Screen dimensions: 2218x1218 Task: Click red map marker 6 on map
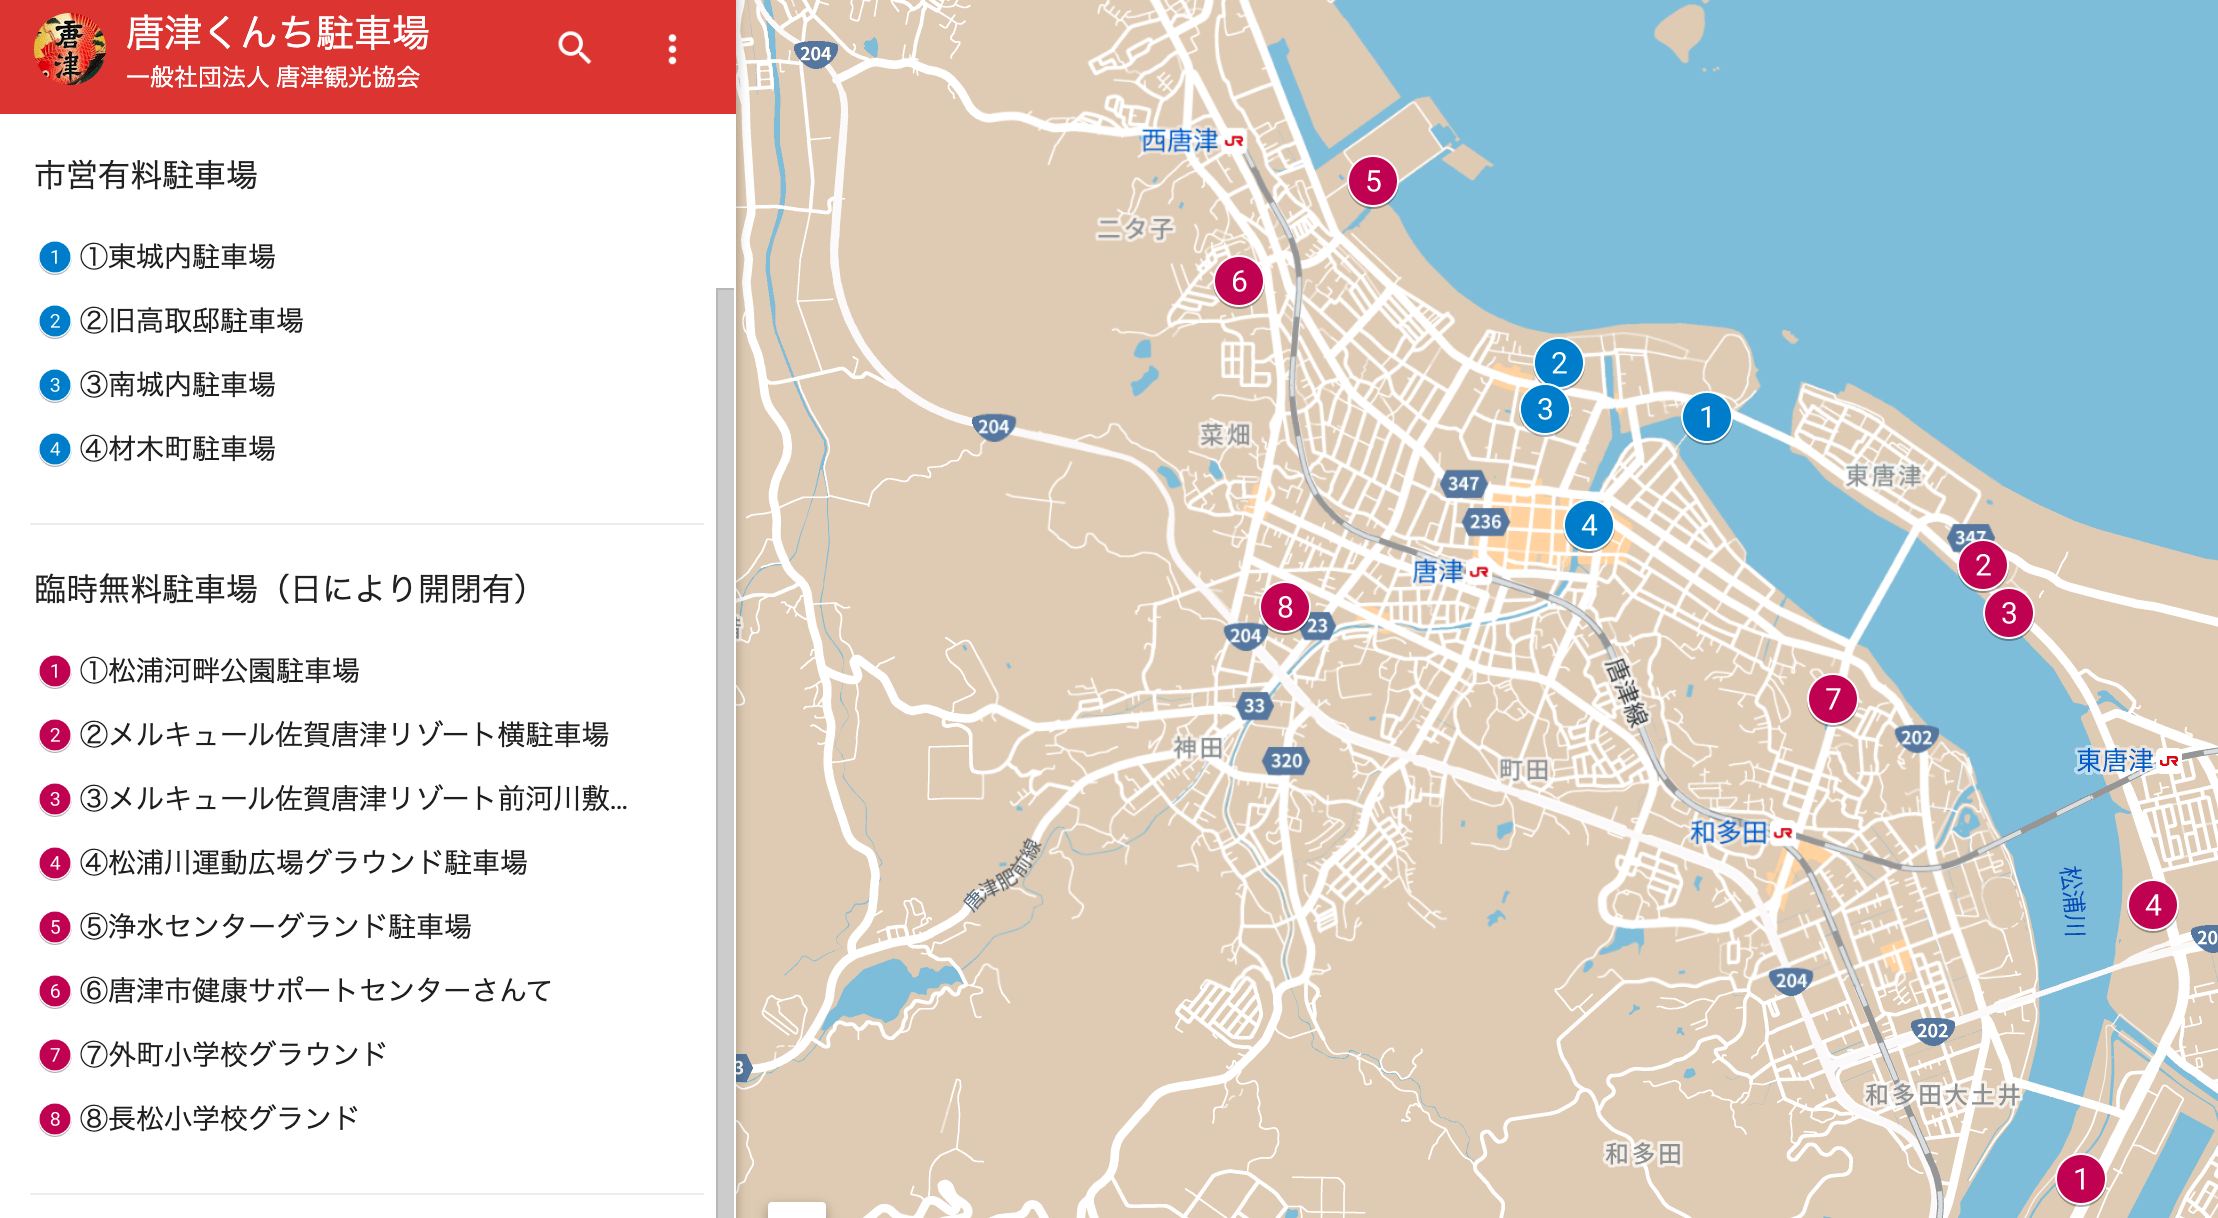[x=1238, y=281]
